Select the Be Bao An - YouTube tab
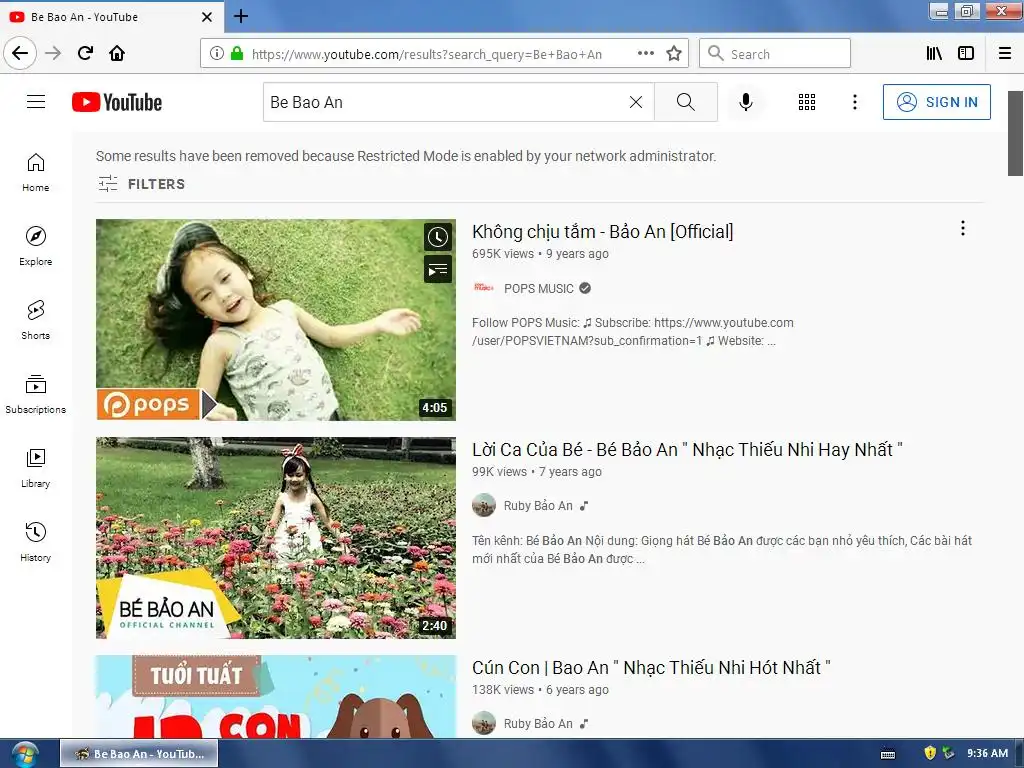This screenshot has width=1024, height=768. 112,17
